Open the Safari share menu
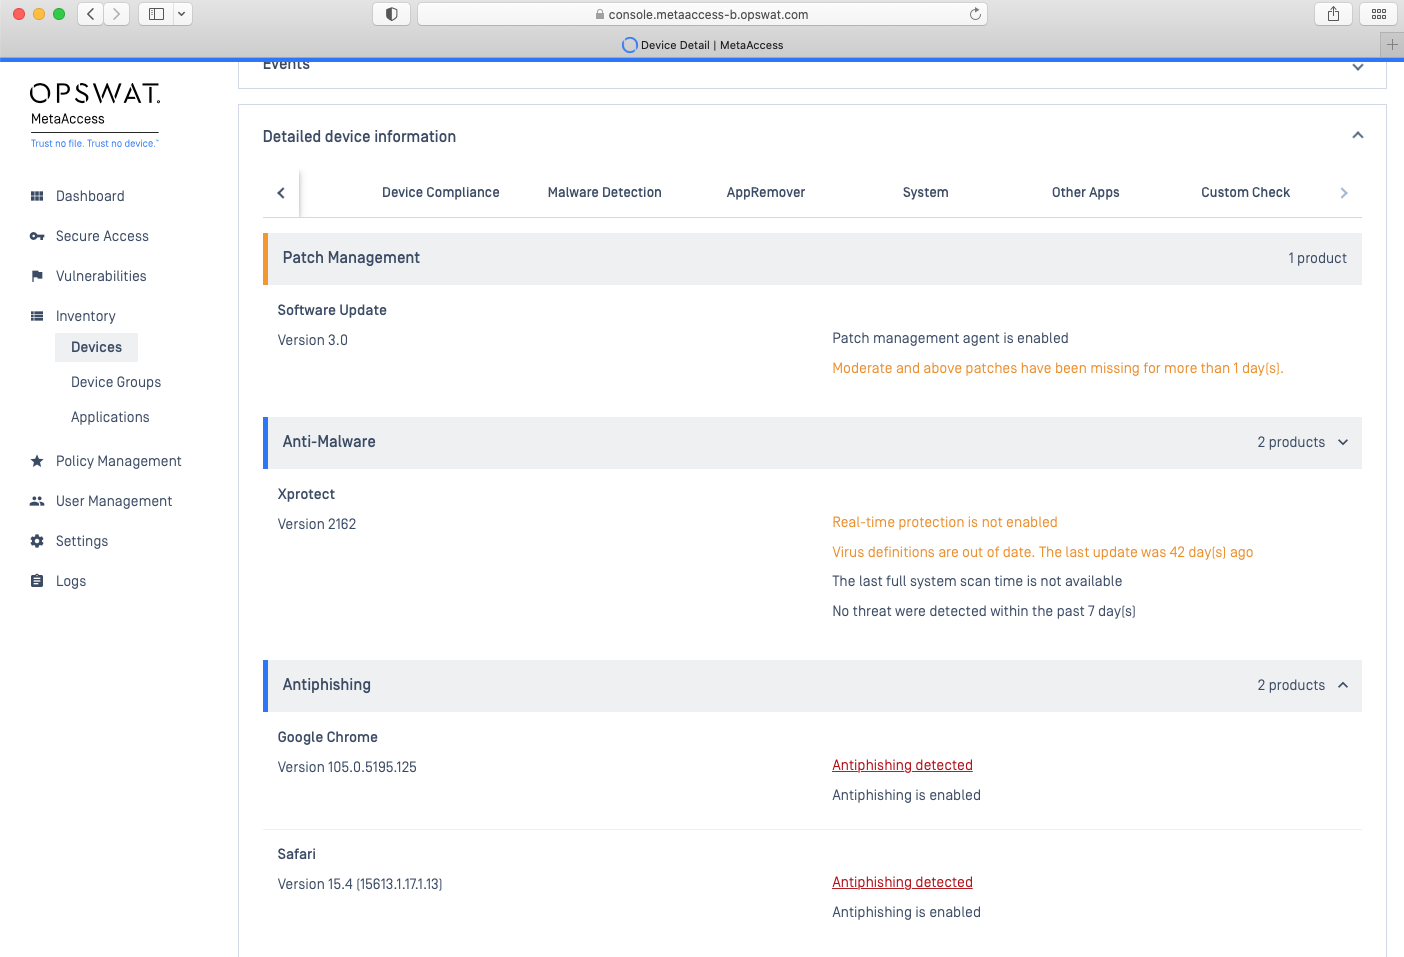Screen dimensions: 1404x957 pyautogui.click(x=1333, y=14)
